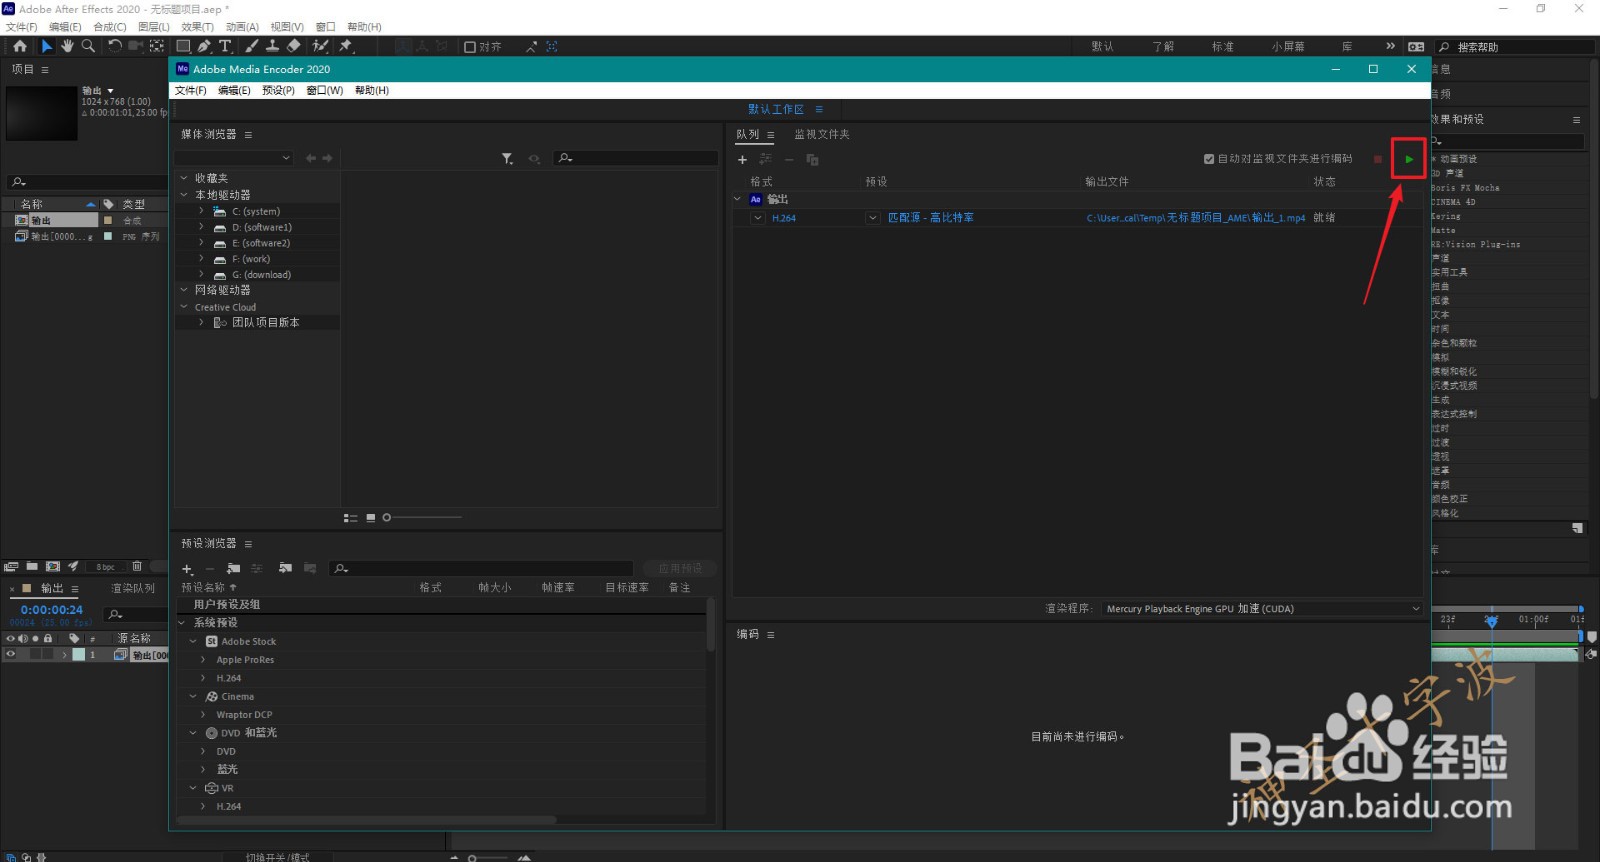Select the Eraser tool in After Effects
1600x862 pixels.
click(293, 46)
